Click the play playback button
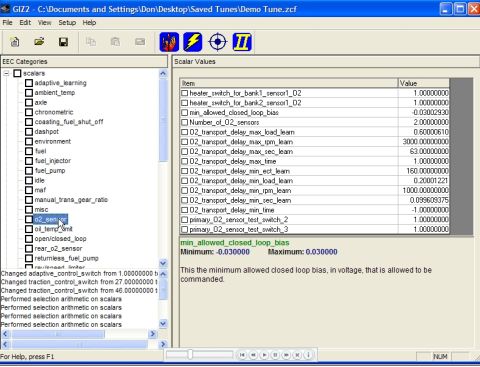Screen dimensions: 480x367 (264, 355)
